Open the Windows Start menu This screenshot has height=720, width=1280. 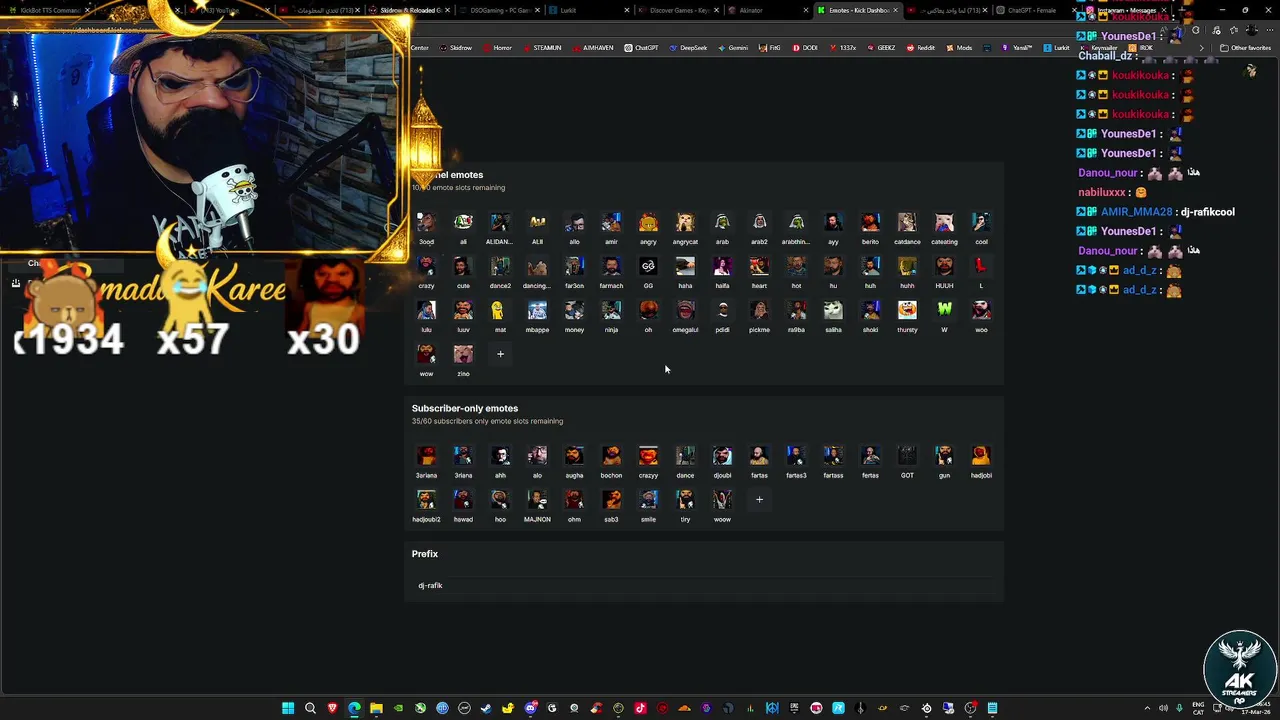pyautogui.click(x=288, y=708)
